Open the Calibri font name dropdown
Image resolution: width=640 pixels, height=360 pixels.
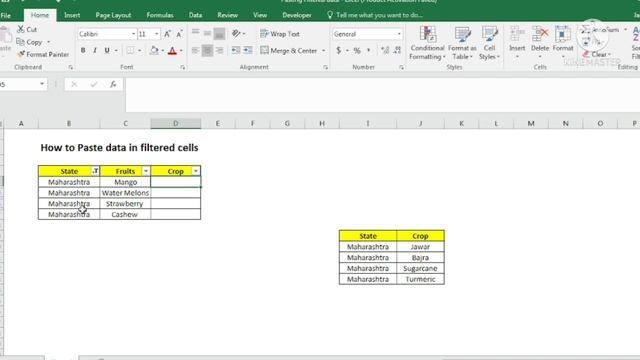[x=133, y=34]
